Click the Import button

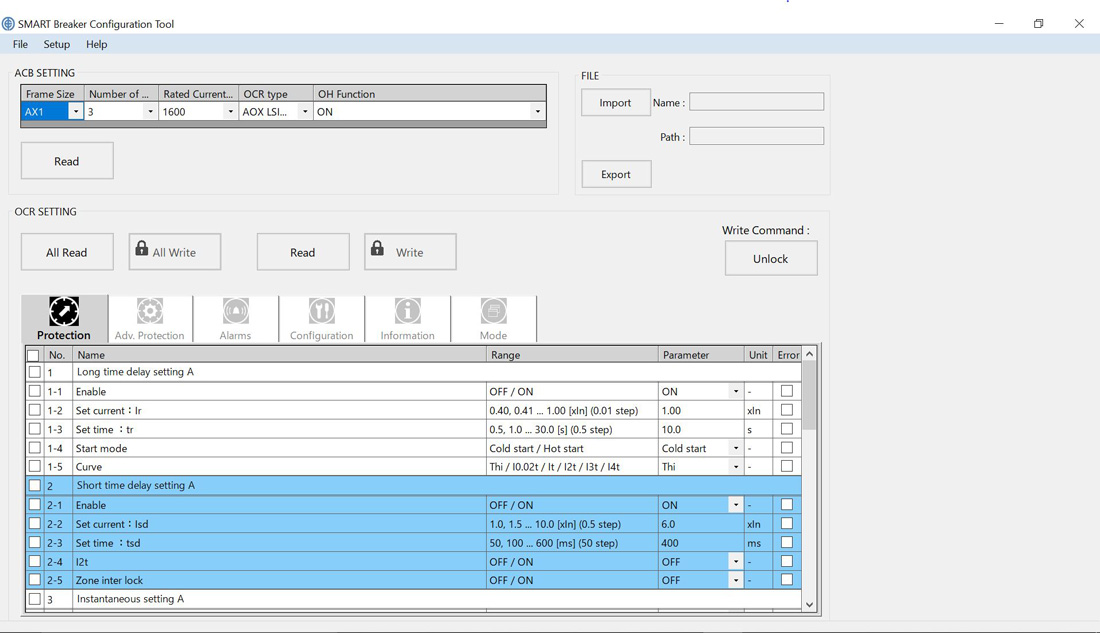coord(615,102)
